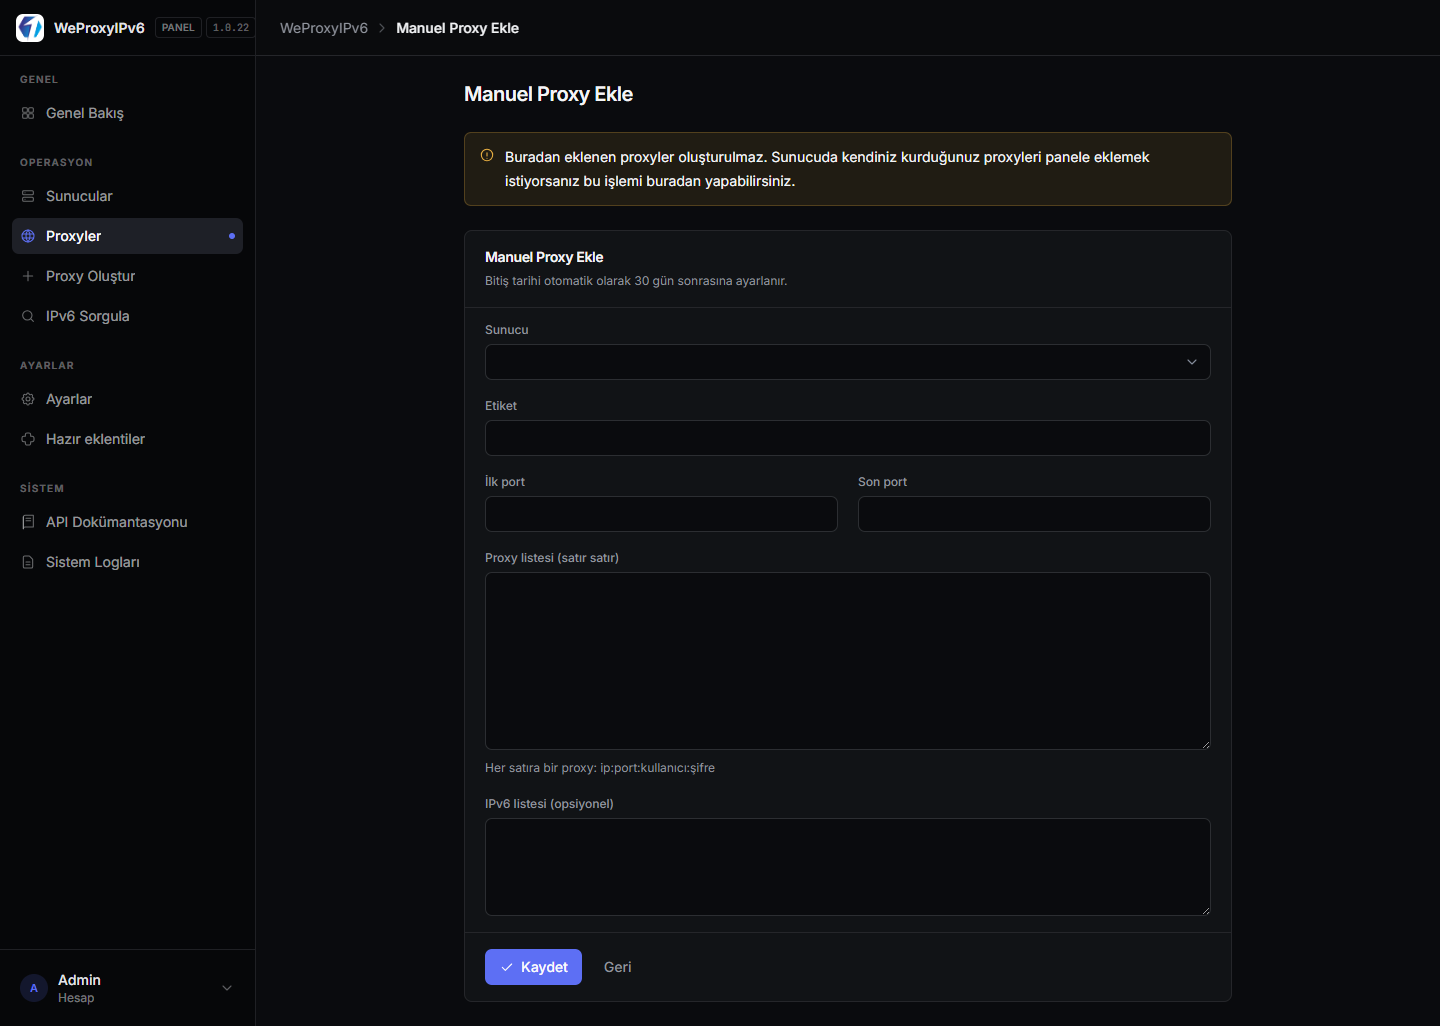
Task: Focus the İlk port field
Action: click(661, 514)
